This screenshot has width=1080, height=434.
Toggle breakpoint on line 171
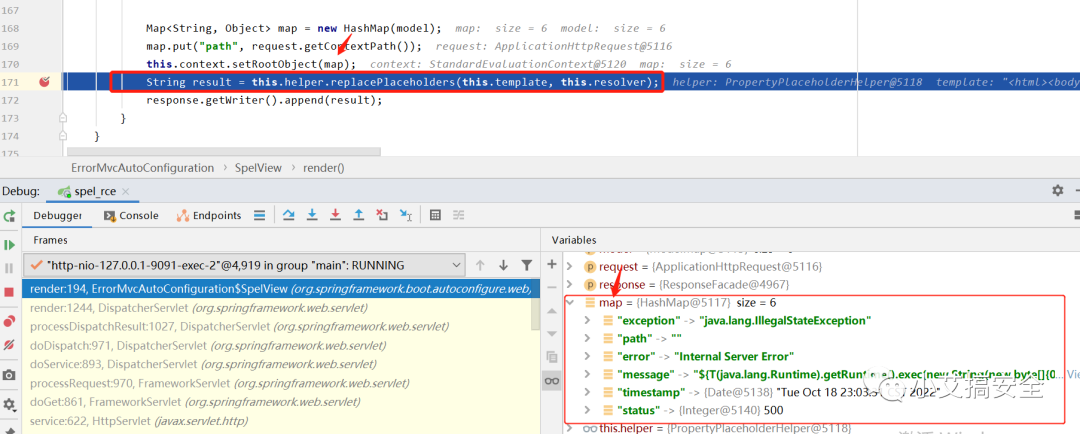44,82
